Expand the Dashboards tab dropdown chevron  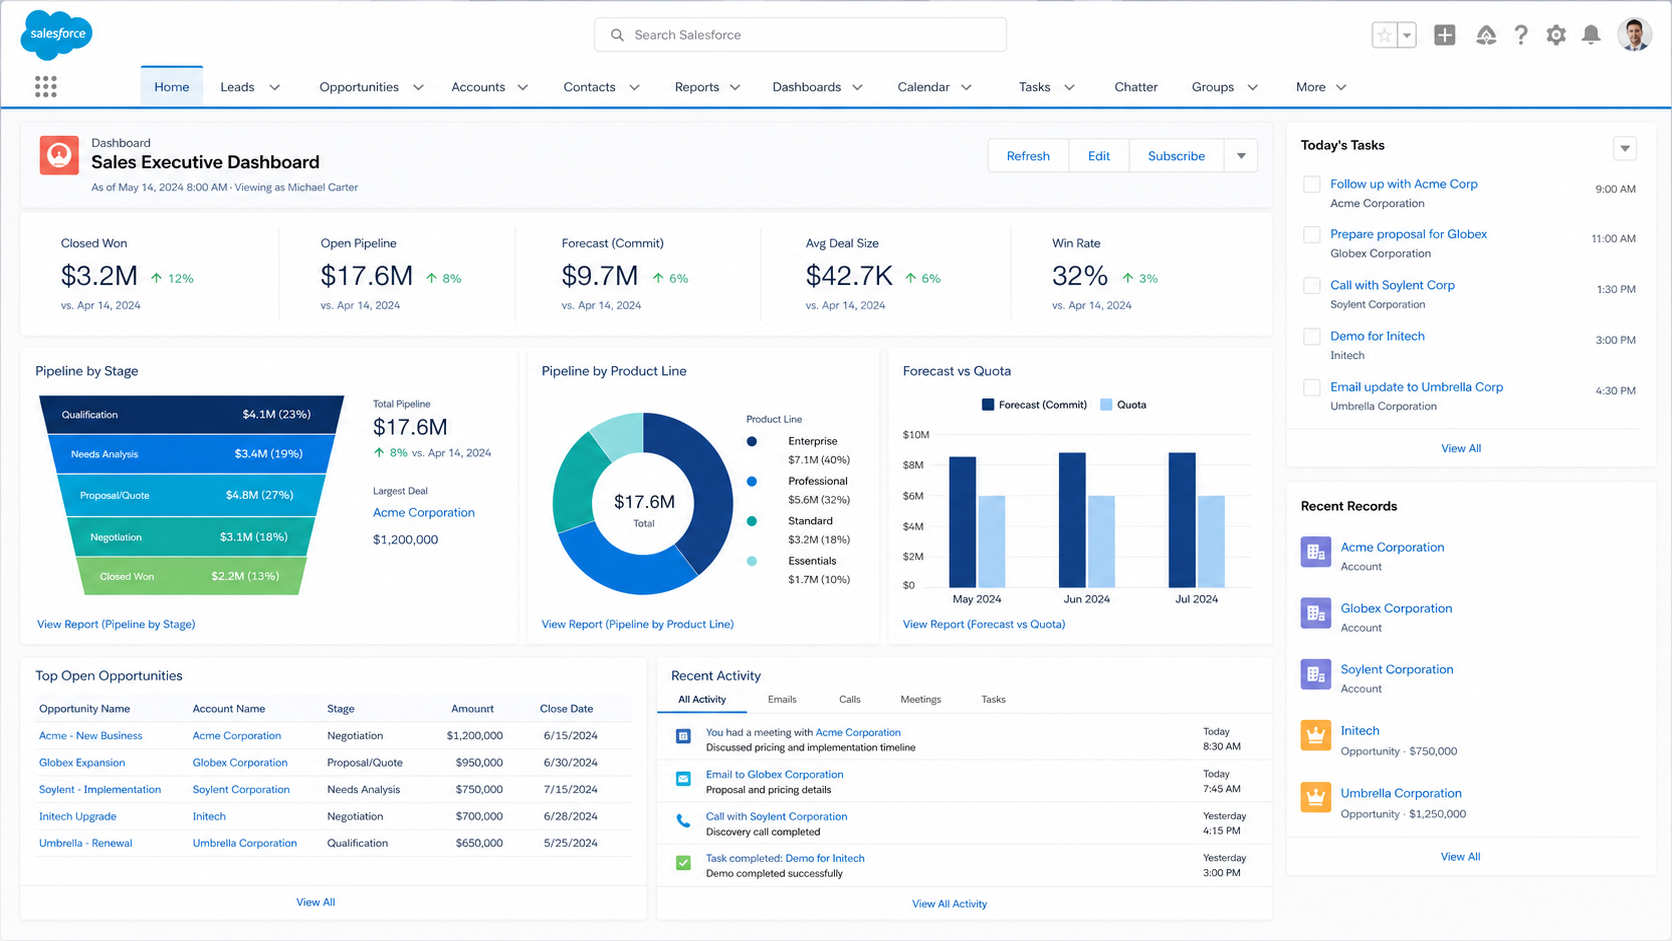[857, 87]
